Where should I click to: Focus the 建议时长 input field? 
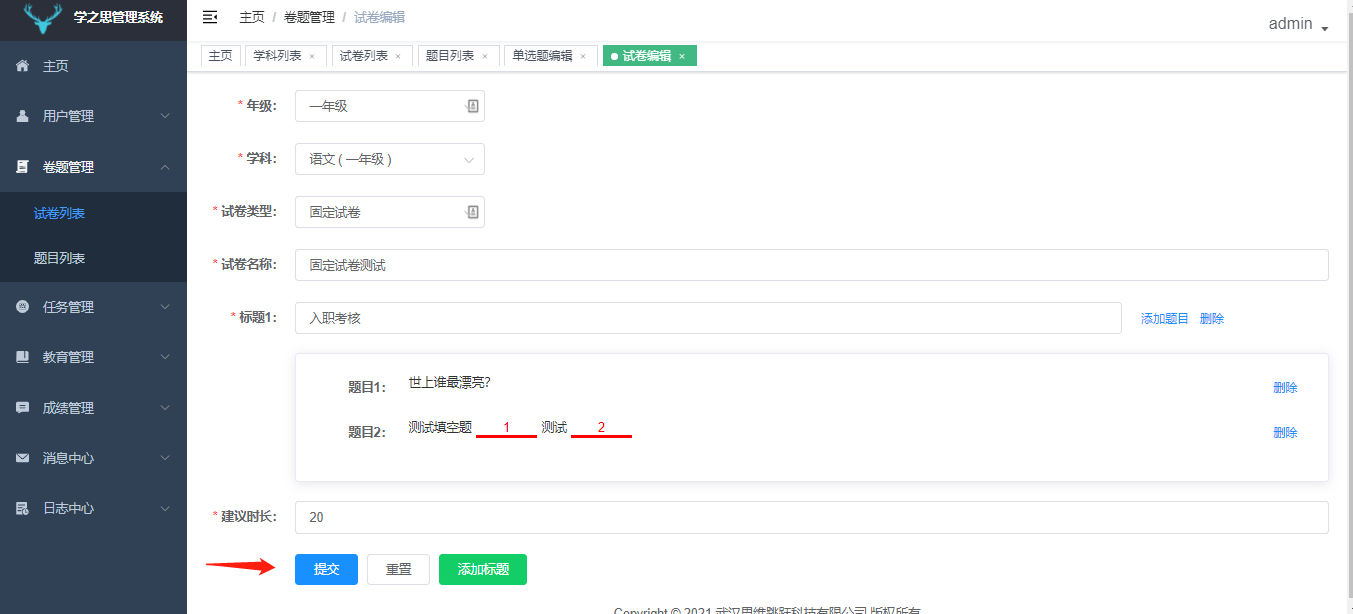click(x=811, y=517)
